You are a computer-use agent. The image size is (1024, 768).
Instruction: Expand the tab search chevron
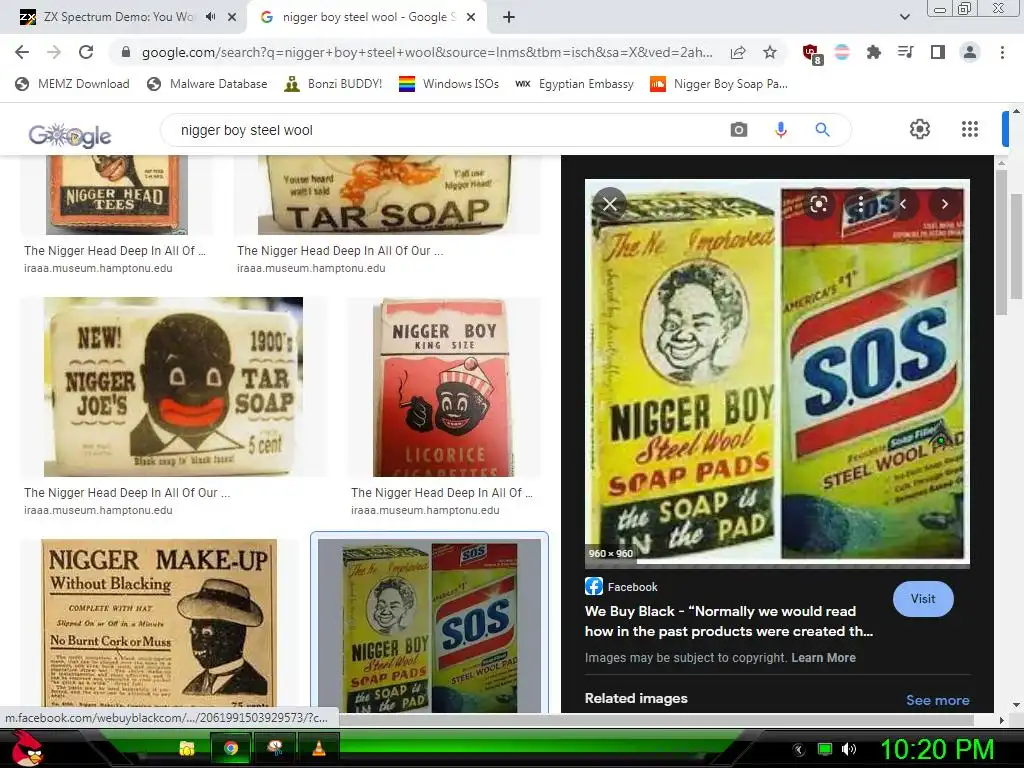coord(904,17)
